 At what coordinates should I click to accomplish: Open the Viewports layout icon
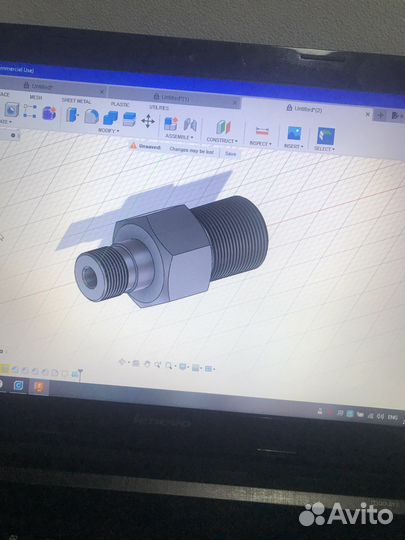coord(208,369)
